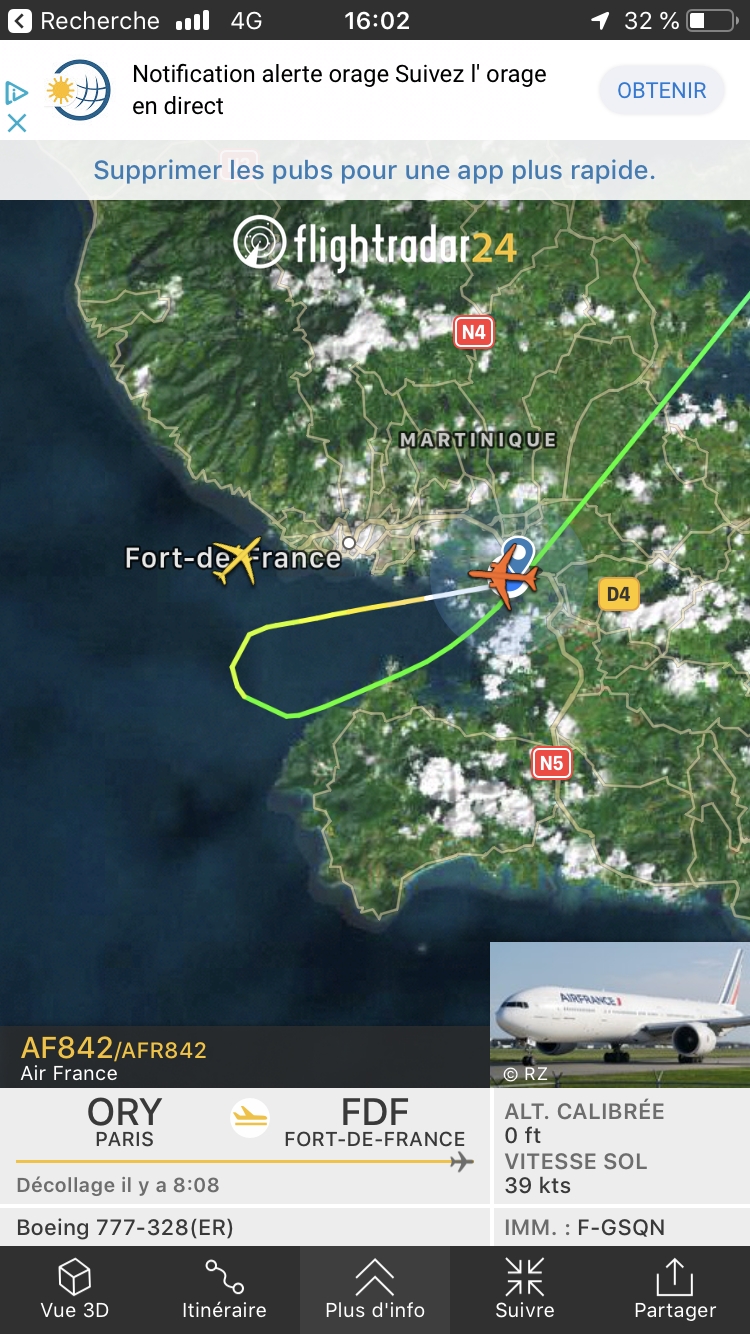
Task: Open Supprimer les pubs link
Action: (375, 170)
